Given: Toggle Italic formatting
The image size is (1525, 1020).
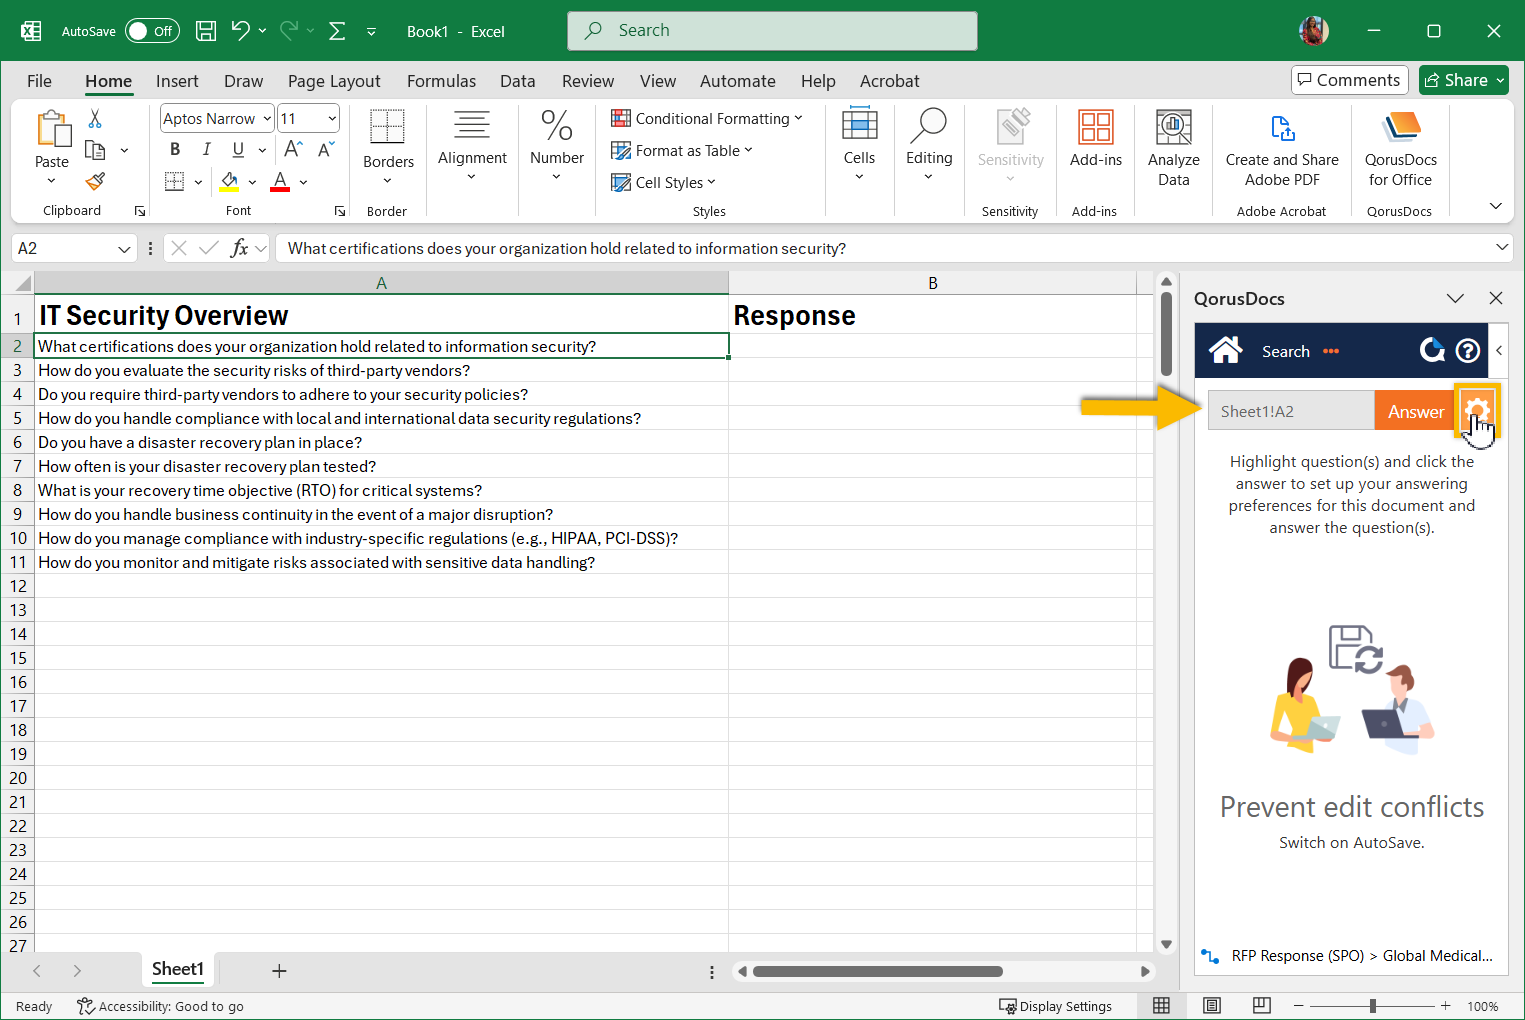Looking at the screenshot, I should coord(206,149).
